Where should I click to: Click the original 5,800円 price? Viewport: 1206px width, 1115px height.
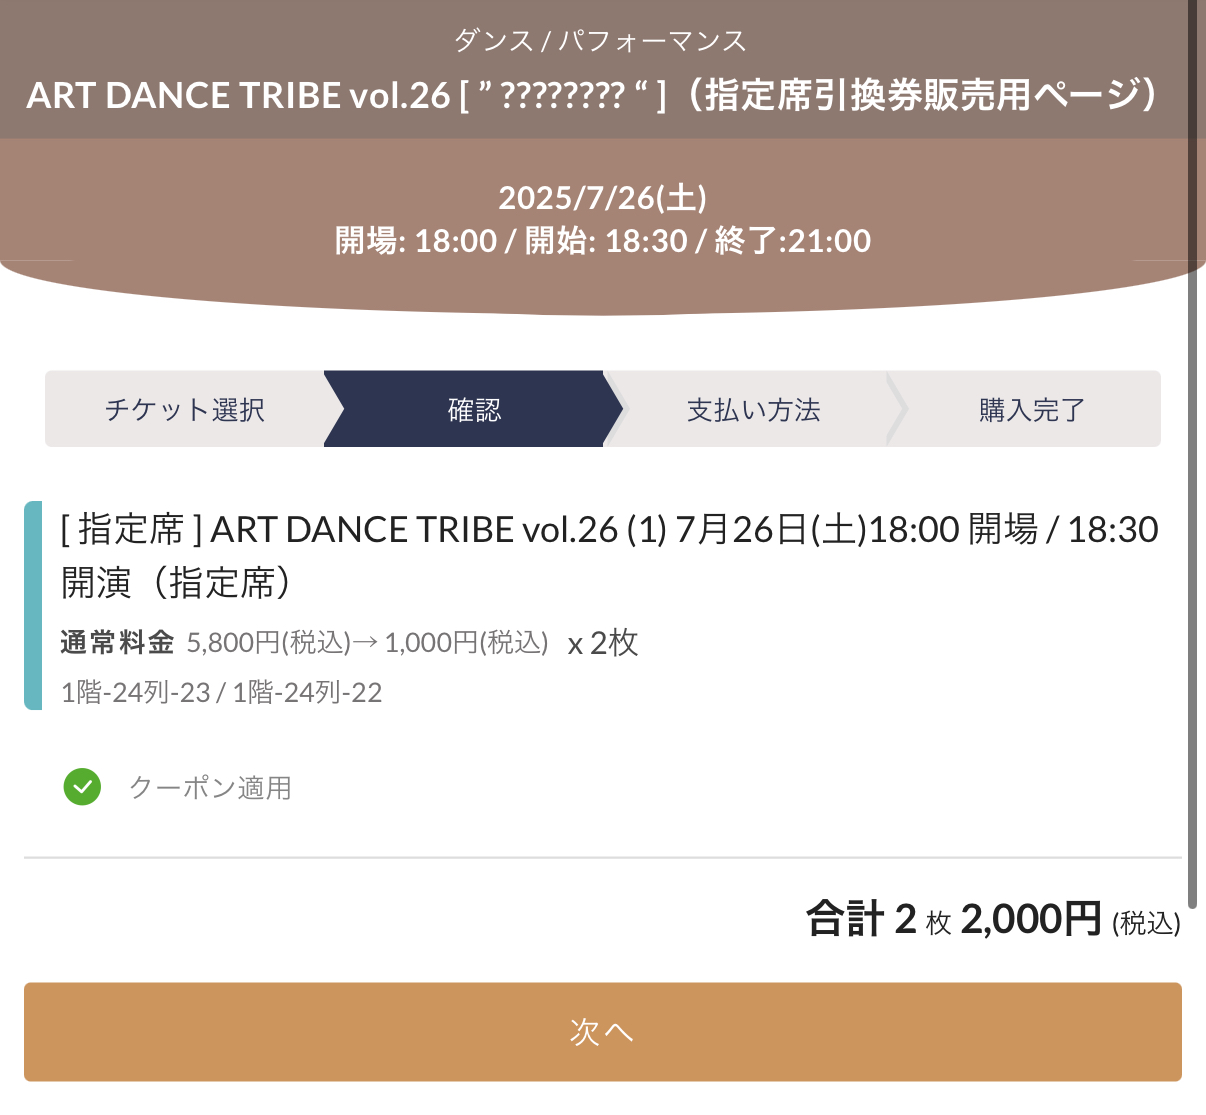coord(268,643)
